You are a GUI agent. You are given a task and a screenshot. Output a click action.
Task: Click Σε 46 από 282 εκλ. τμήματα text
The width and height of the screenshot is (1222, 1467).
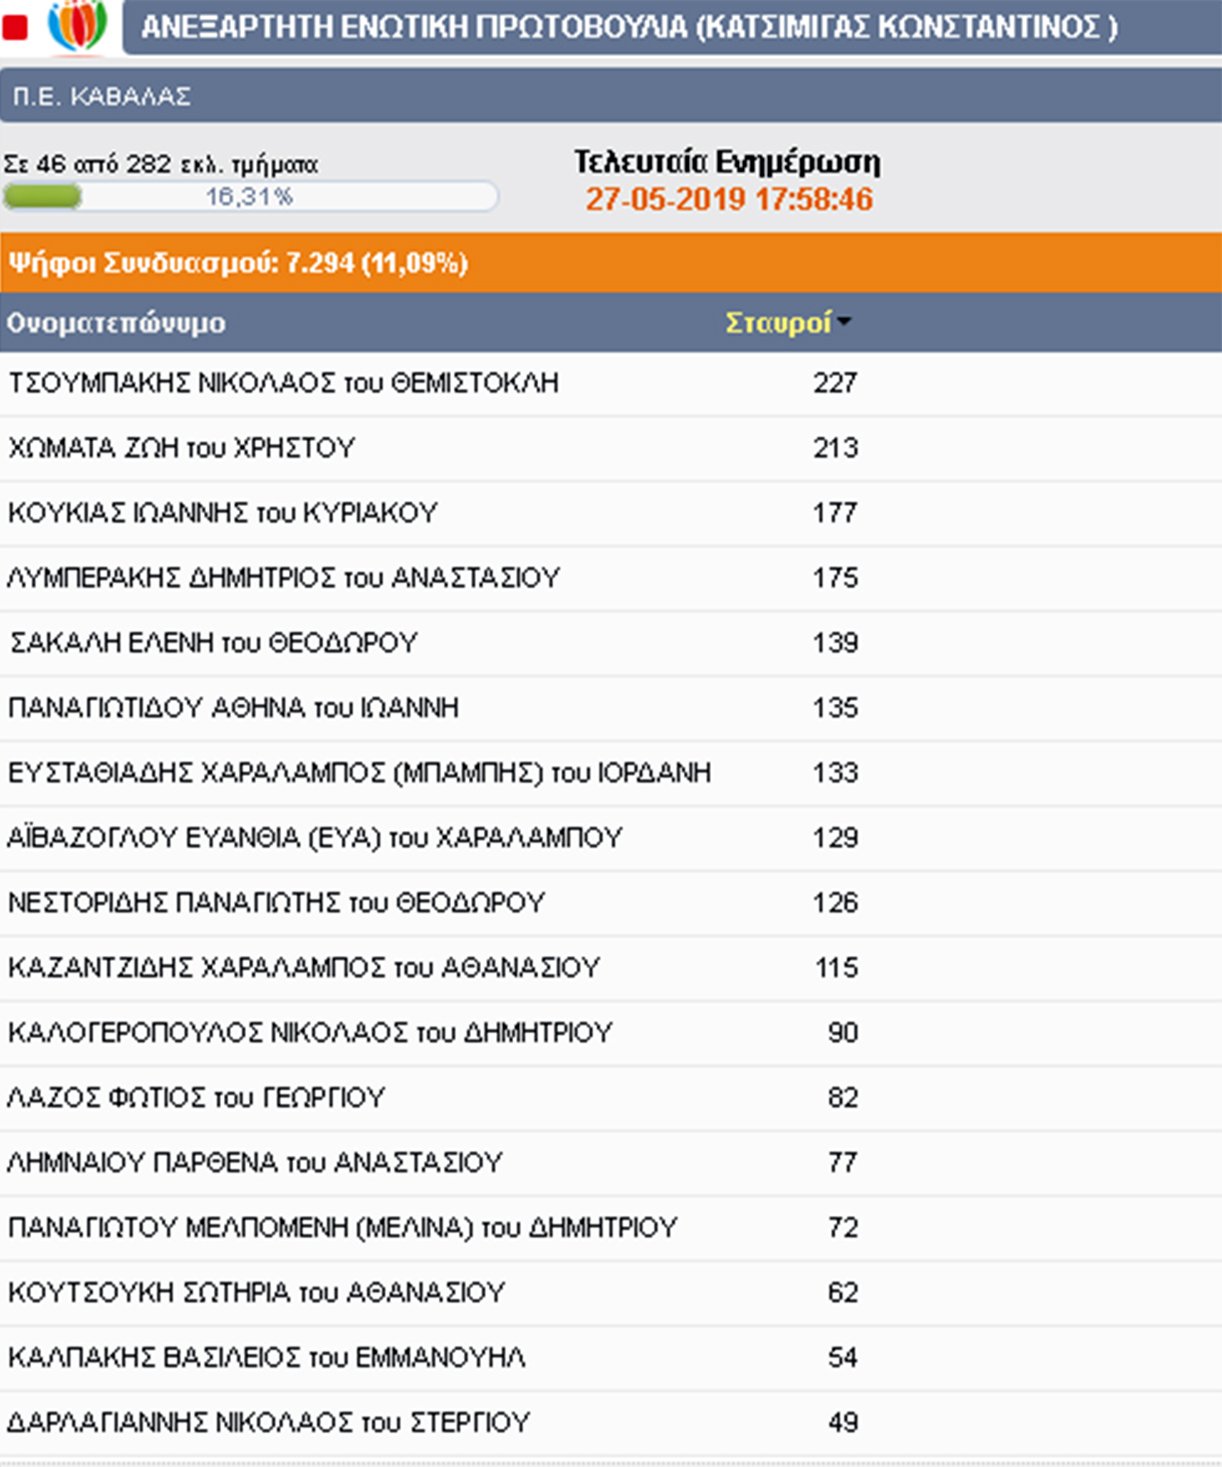point(161,164)
